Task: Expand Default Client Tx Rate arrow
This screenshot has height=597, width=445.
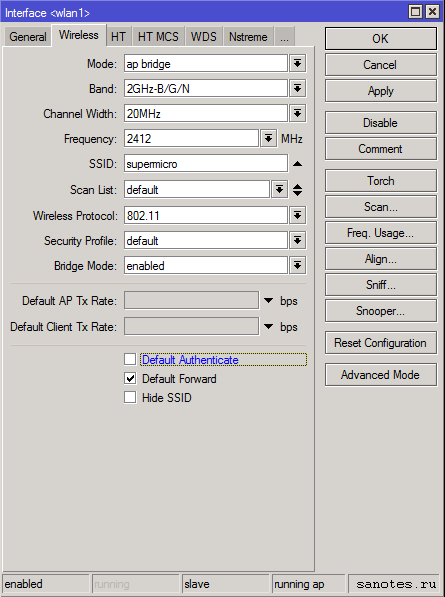Action: coord(268,327)
